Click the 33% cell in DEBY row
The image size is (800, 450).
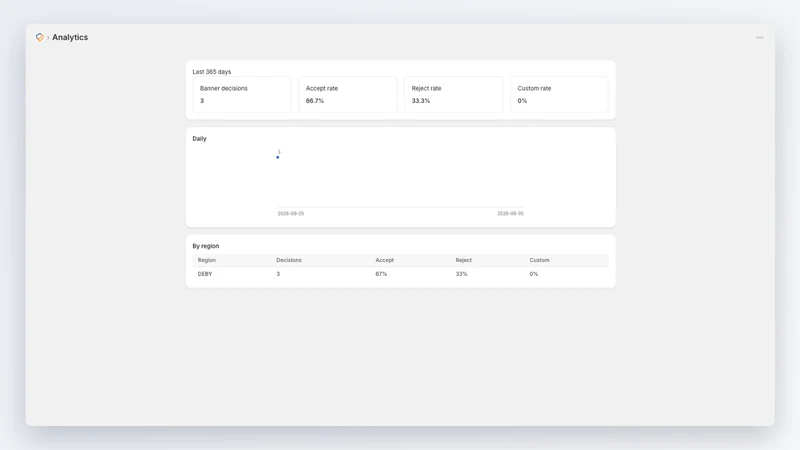click(461, 274)
